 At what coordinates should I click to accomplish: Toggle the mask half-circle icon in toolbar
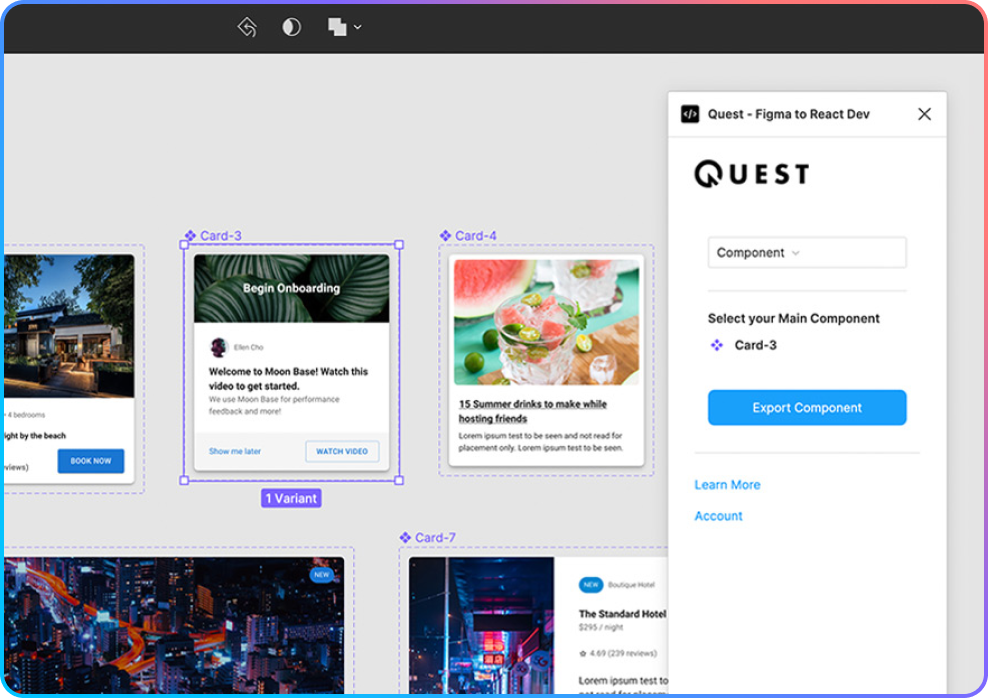[x=291, y=27]
